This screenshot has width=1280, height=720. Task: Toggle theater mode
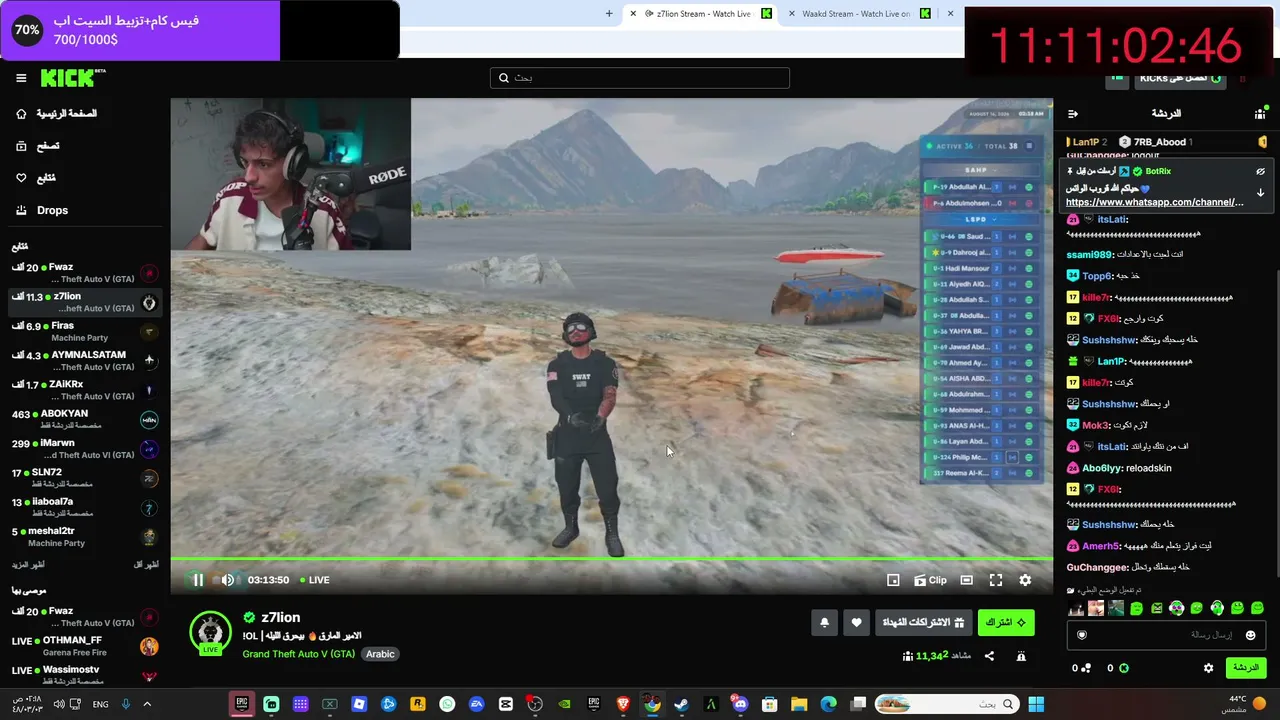966,580
